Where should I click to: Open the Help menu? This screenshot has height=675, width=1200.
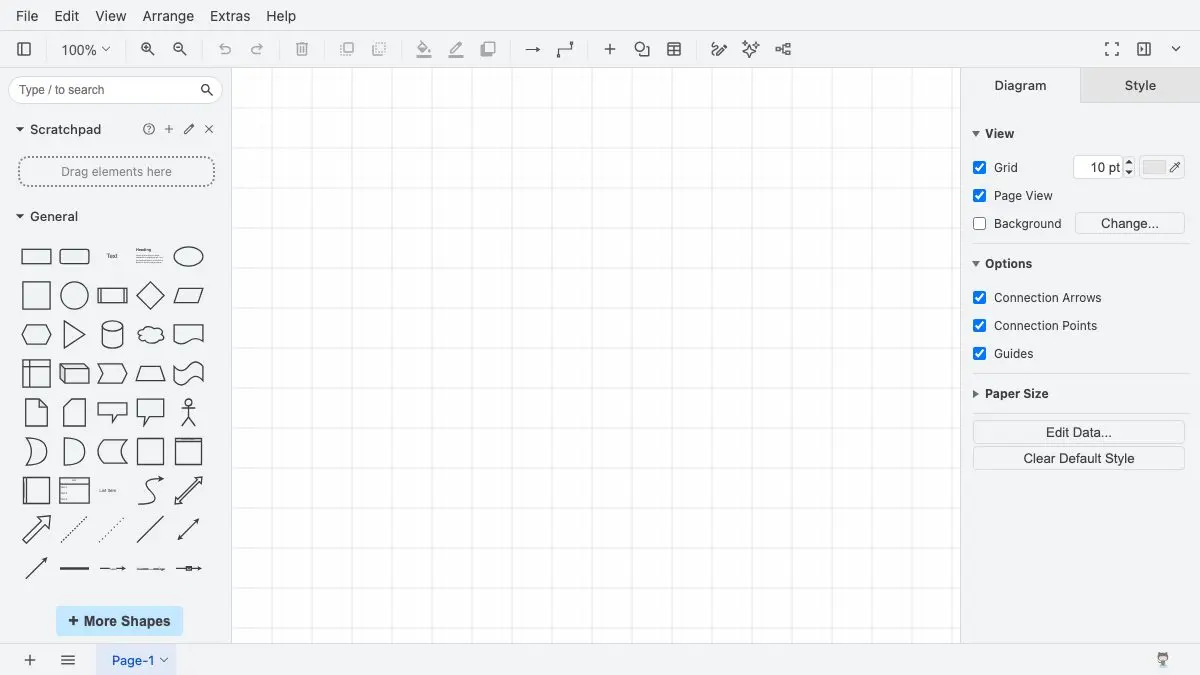point(281,16)
